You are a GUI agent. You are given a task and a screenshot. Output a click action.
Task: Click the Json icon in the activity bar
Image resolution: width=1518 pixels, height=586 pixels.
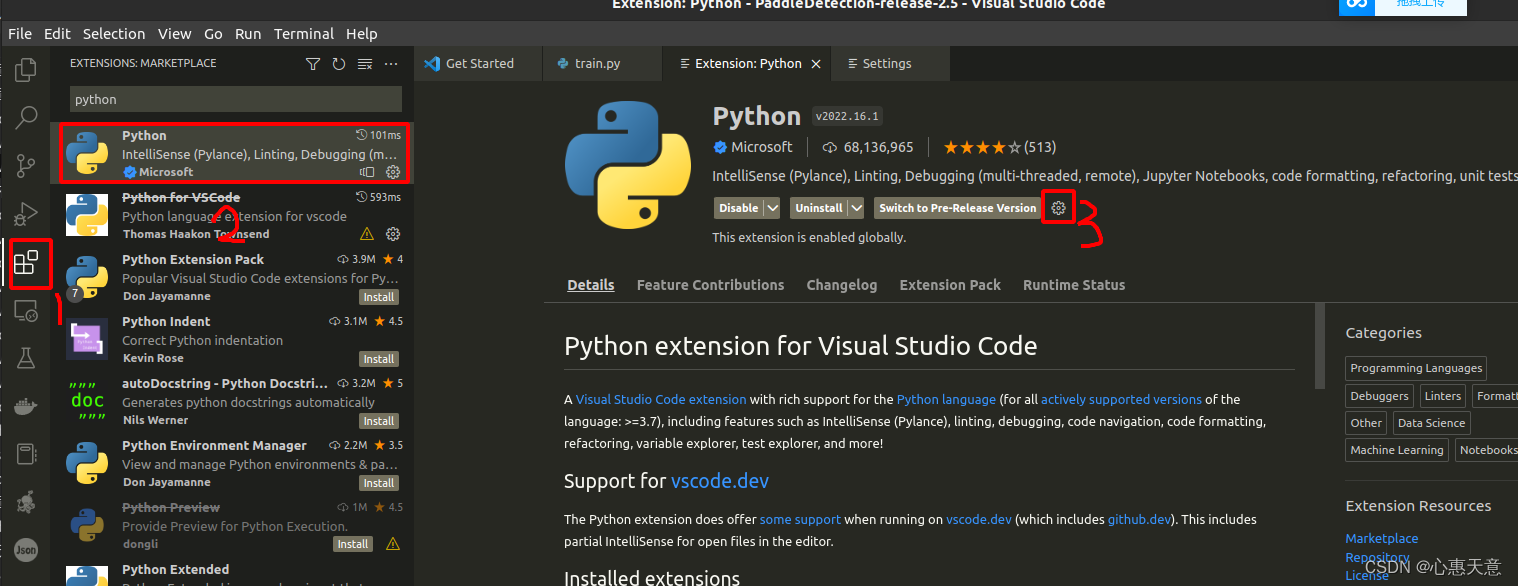tap(26, 549)
